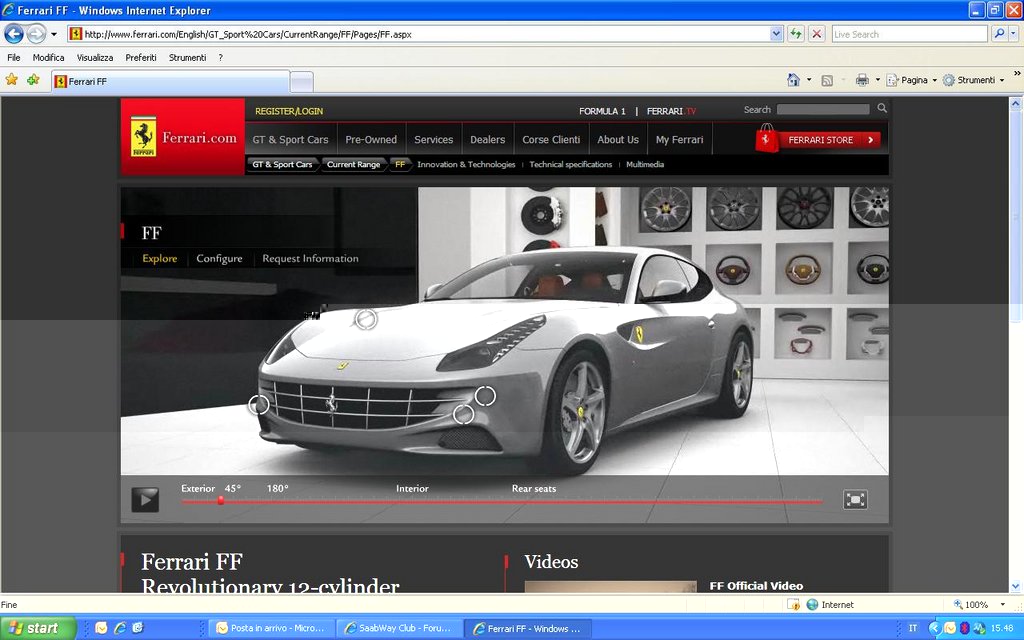This screenshot has width=1024, height=640.
Task: Click the red Stop loading icon
Action: 817,34
